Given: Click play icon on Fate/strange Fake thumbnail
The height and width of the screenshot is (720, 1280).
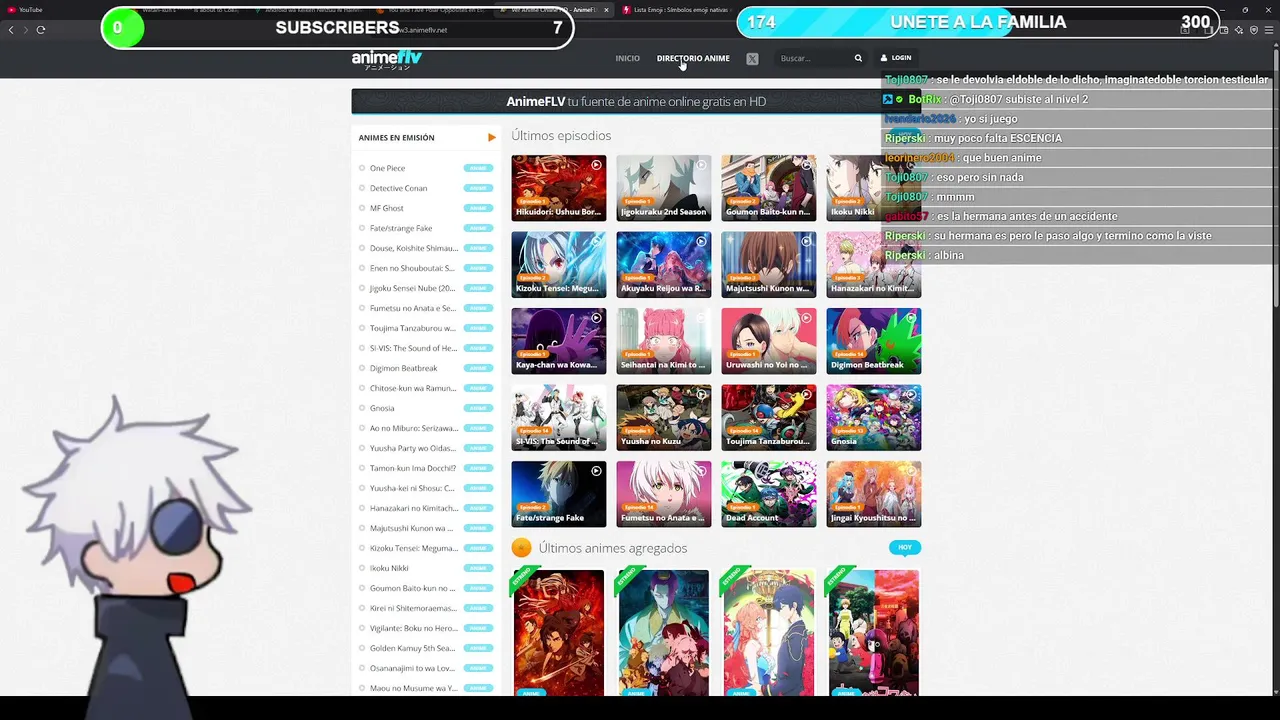Looking at the screenshot, I should [x=596, y=471].
